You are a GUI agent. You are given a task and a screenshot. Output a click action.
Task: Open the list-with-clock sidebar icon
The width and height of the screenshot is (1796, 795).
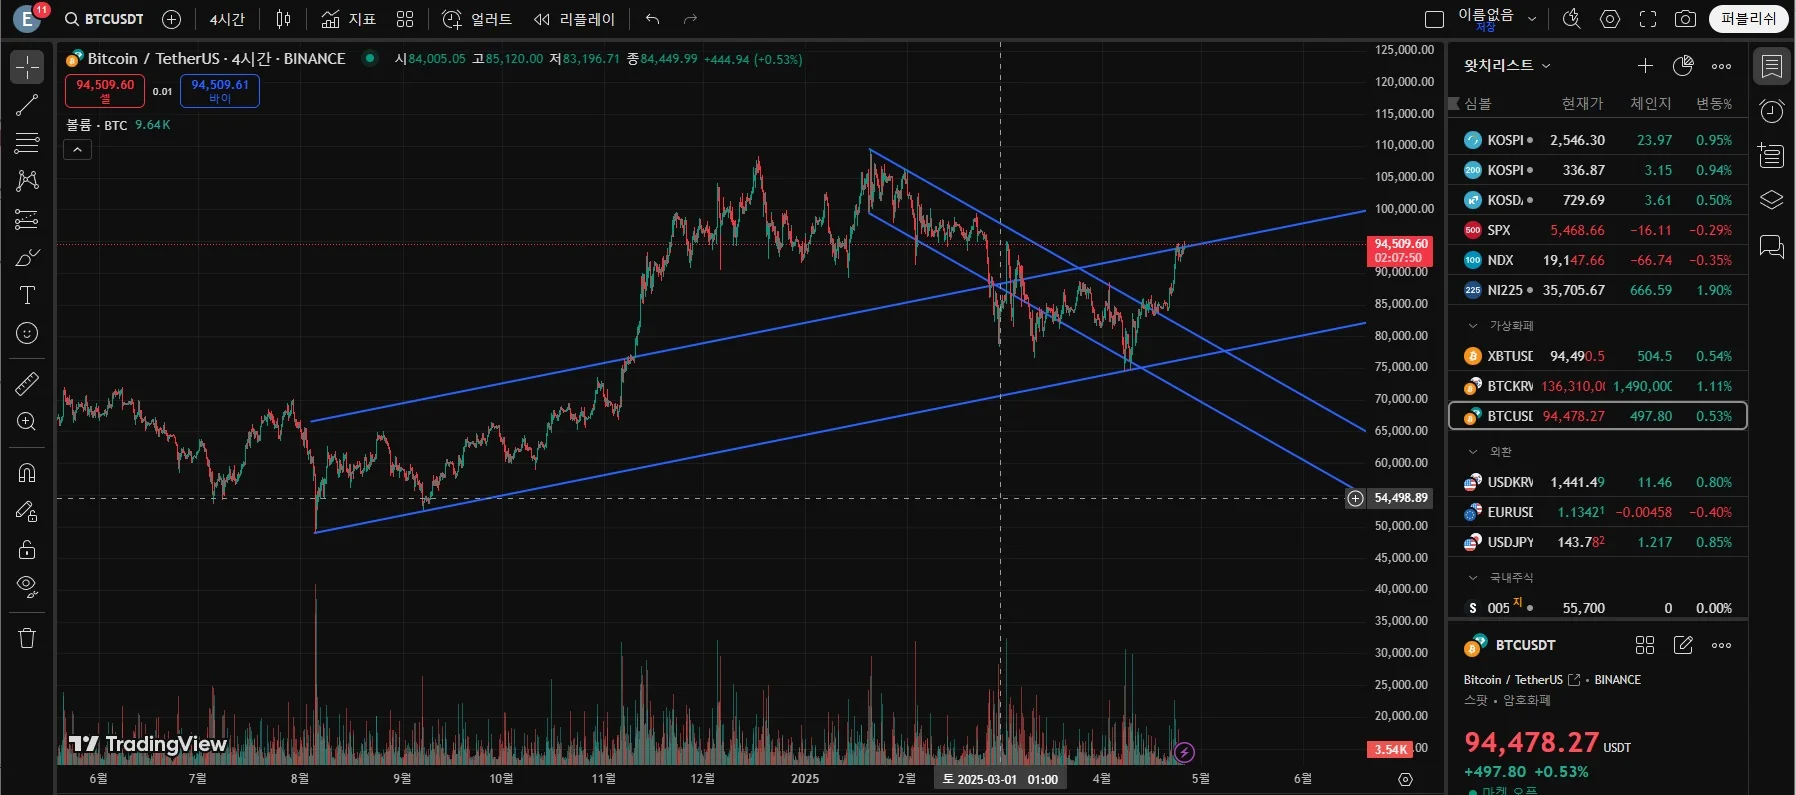1772,156
